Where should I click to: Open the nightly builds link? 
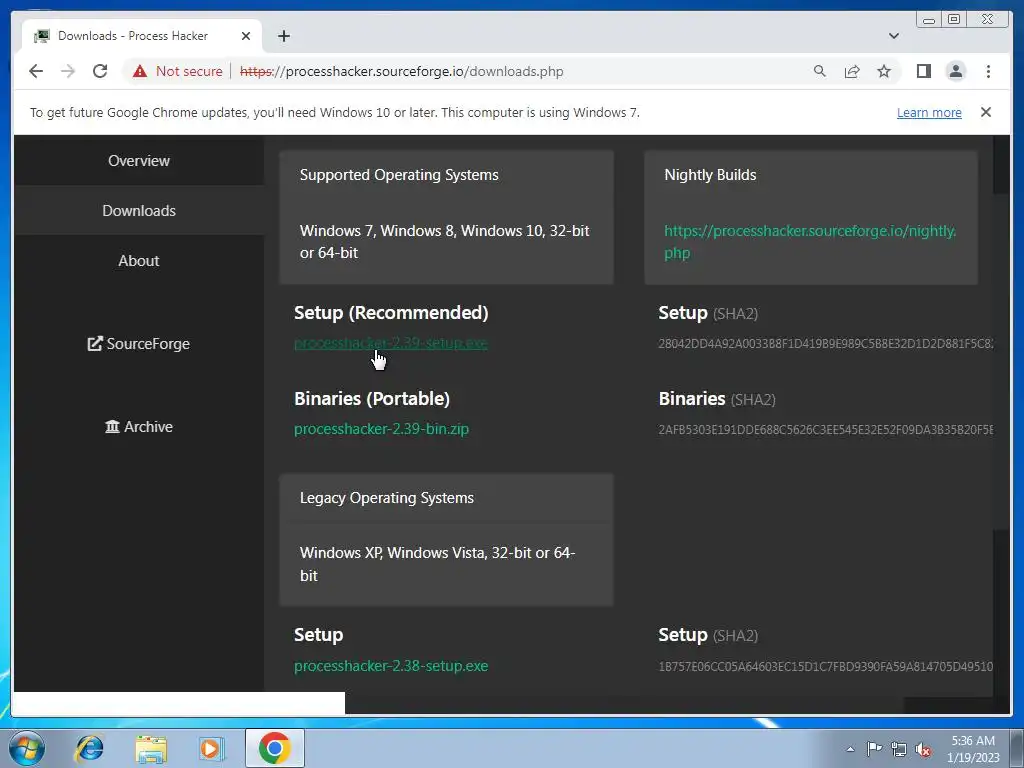pos(810,242)
